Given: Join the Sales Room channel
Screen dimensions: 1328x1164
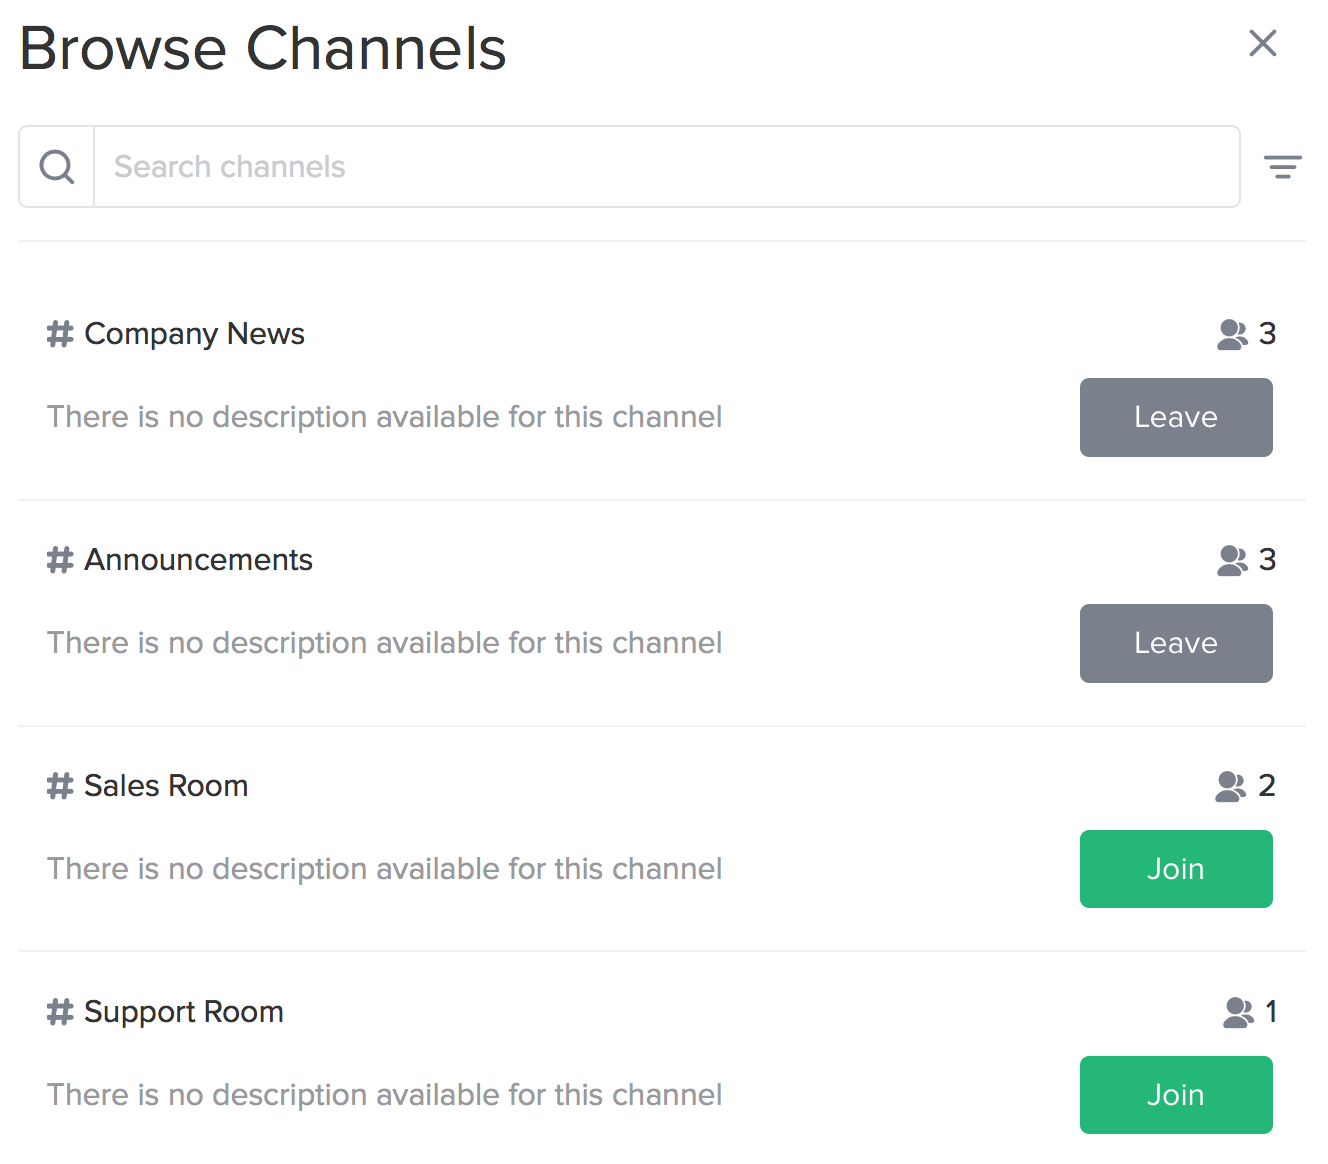Looking at the screenshot, I should point(1176,869).
